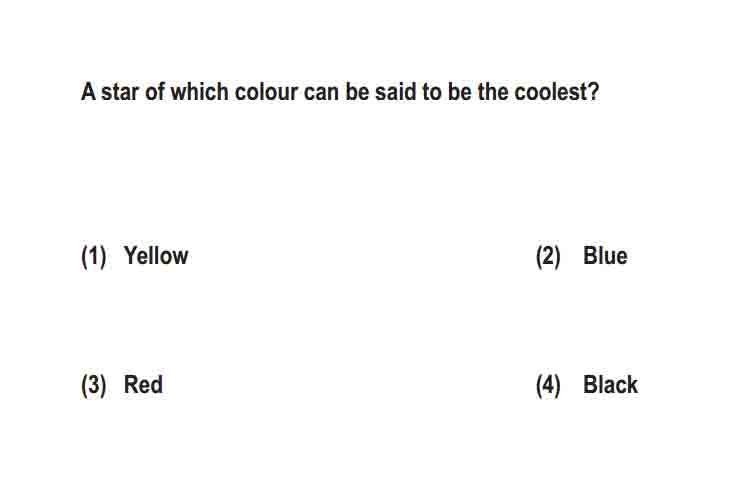Click the word 'can' in the question
This screenshot has height=500, width=750.
coord(321,93)
